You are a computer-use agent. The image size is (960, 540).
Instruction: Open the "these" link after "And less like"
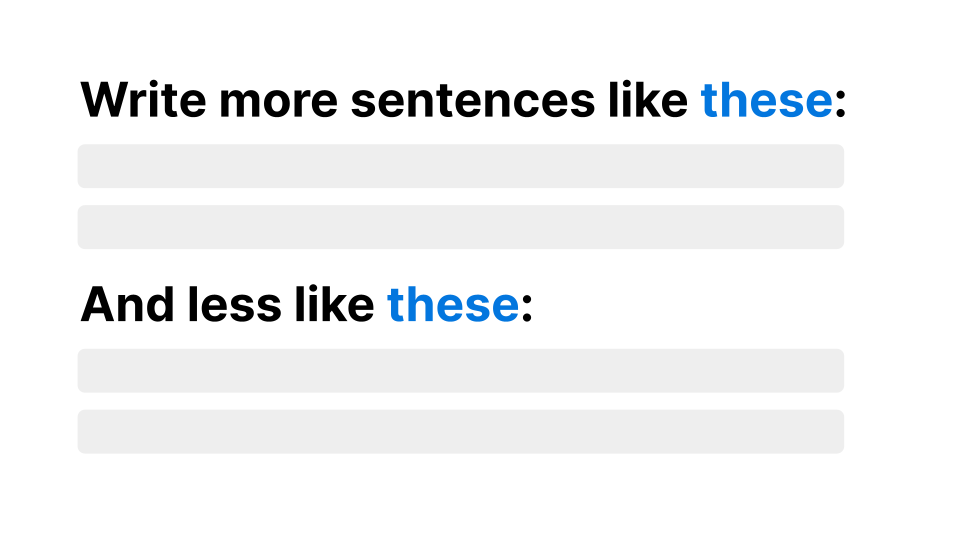click(x=453, y=304)
